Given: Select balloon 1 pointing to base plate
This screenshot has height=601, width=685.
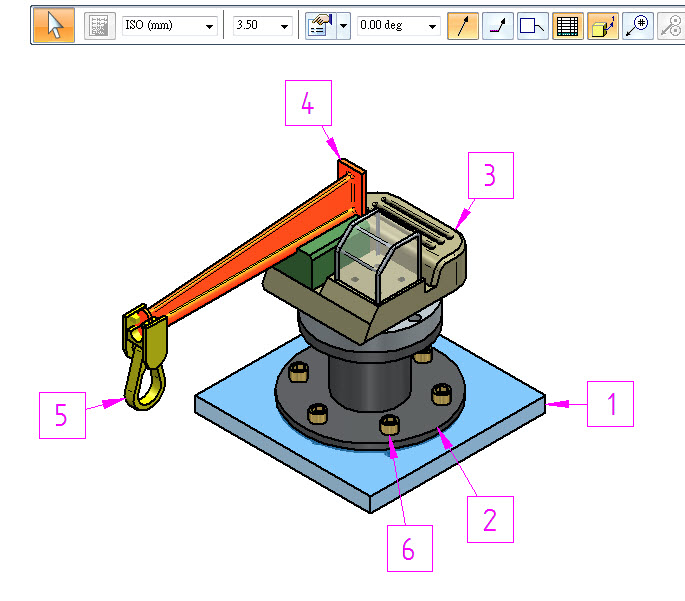Looking at the screenshot, I should tap(610, 404).
